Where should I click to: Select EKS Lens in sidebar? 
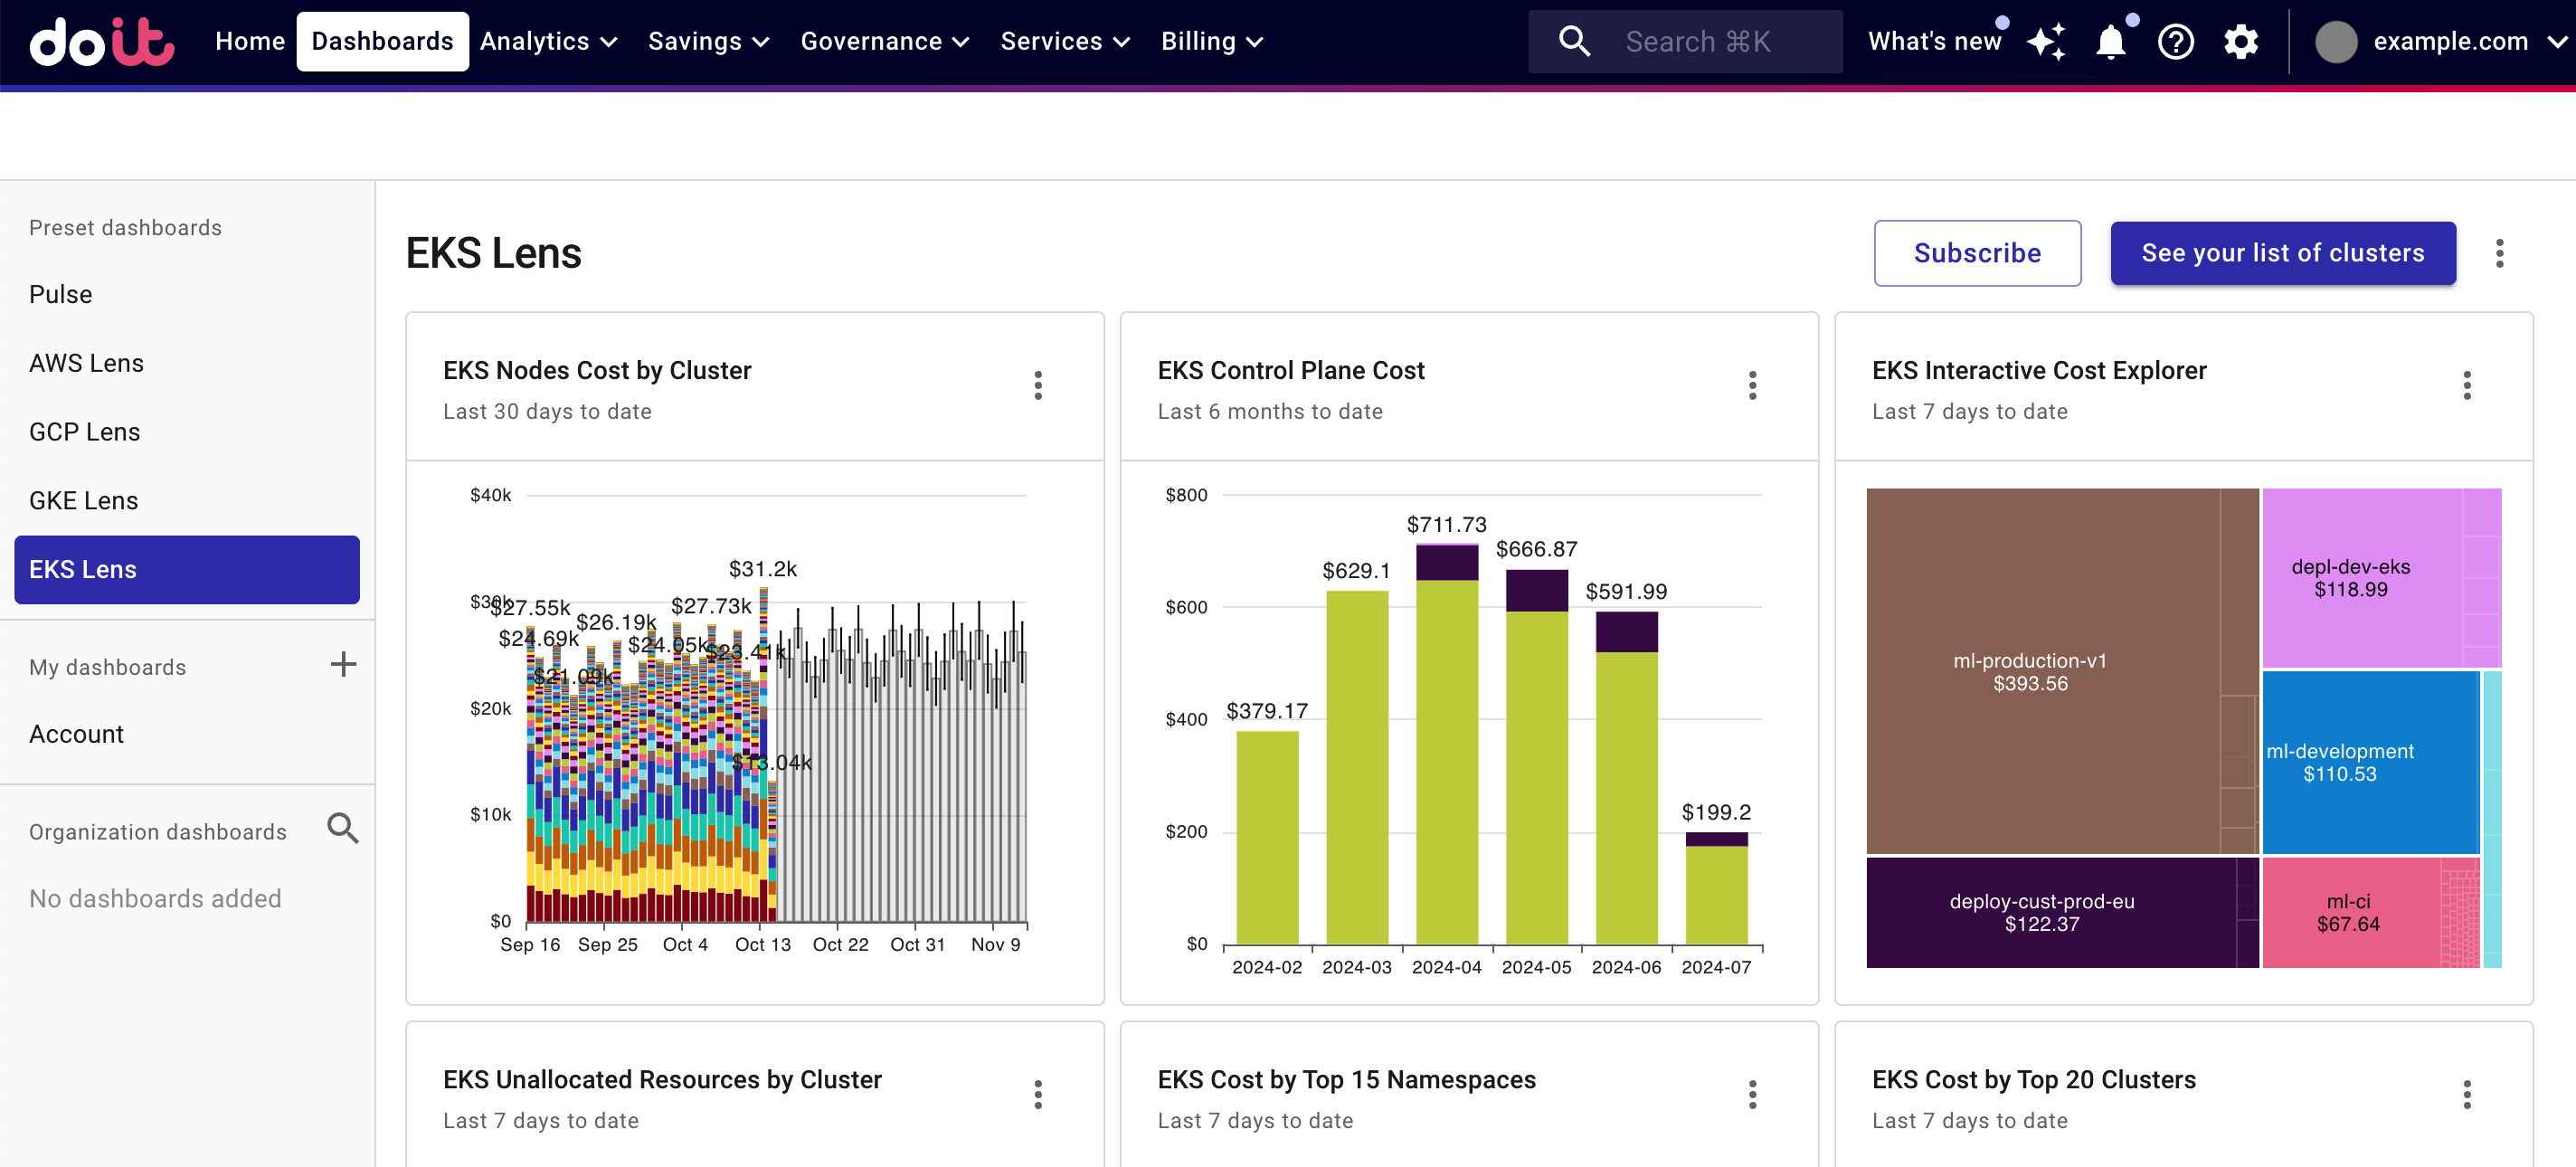coord(187,569)
